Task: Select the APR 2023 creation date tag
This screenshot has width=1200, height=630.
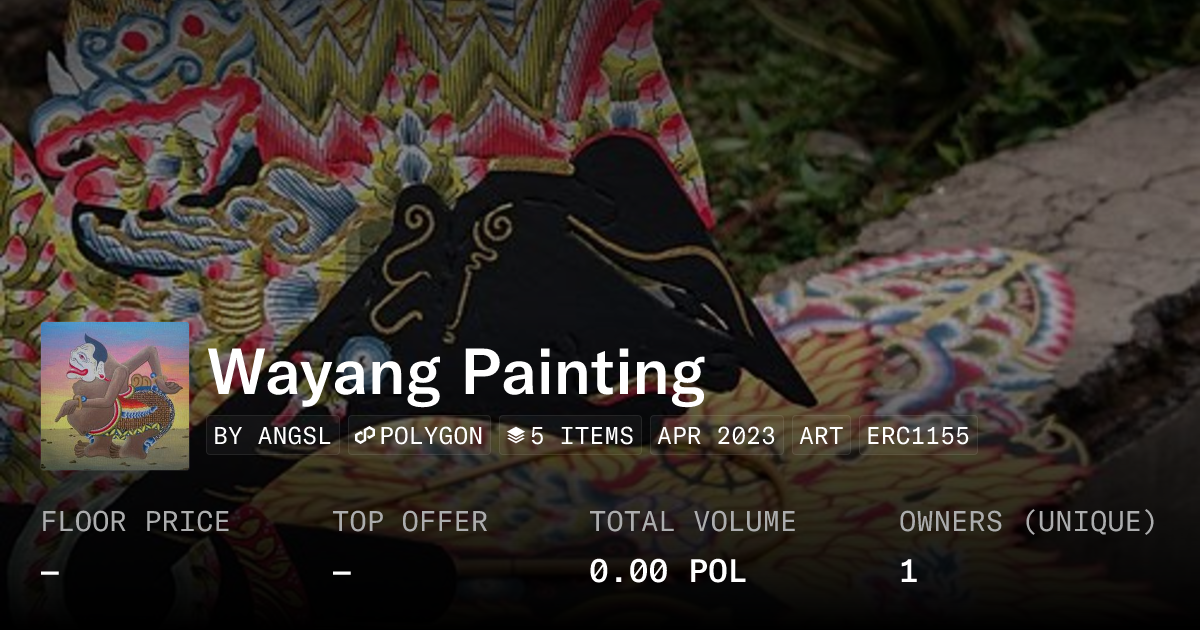Action: pos(717,436)
